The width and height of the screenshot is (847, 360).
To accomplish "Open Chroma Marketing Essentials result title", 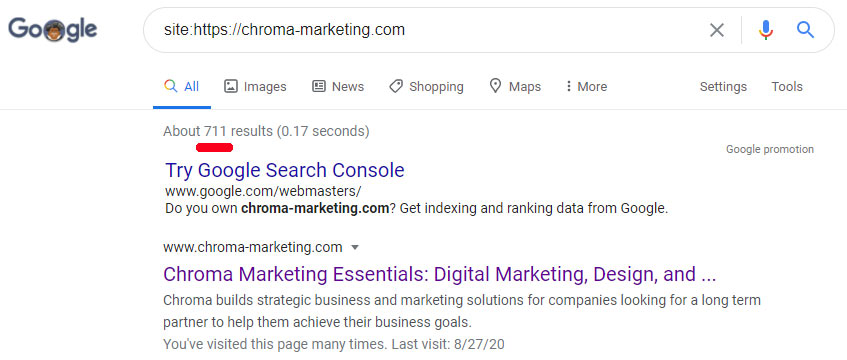I will pyautogui.click(x=439, y=275).
